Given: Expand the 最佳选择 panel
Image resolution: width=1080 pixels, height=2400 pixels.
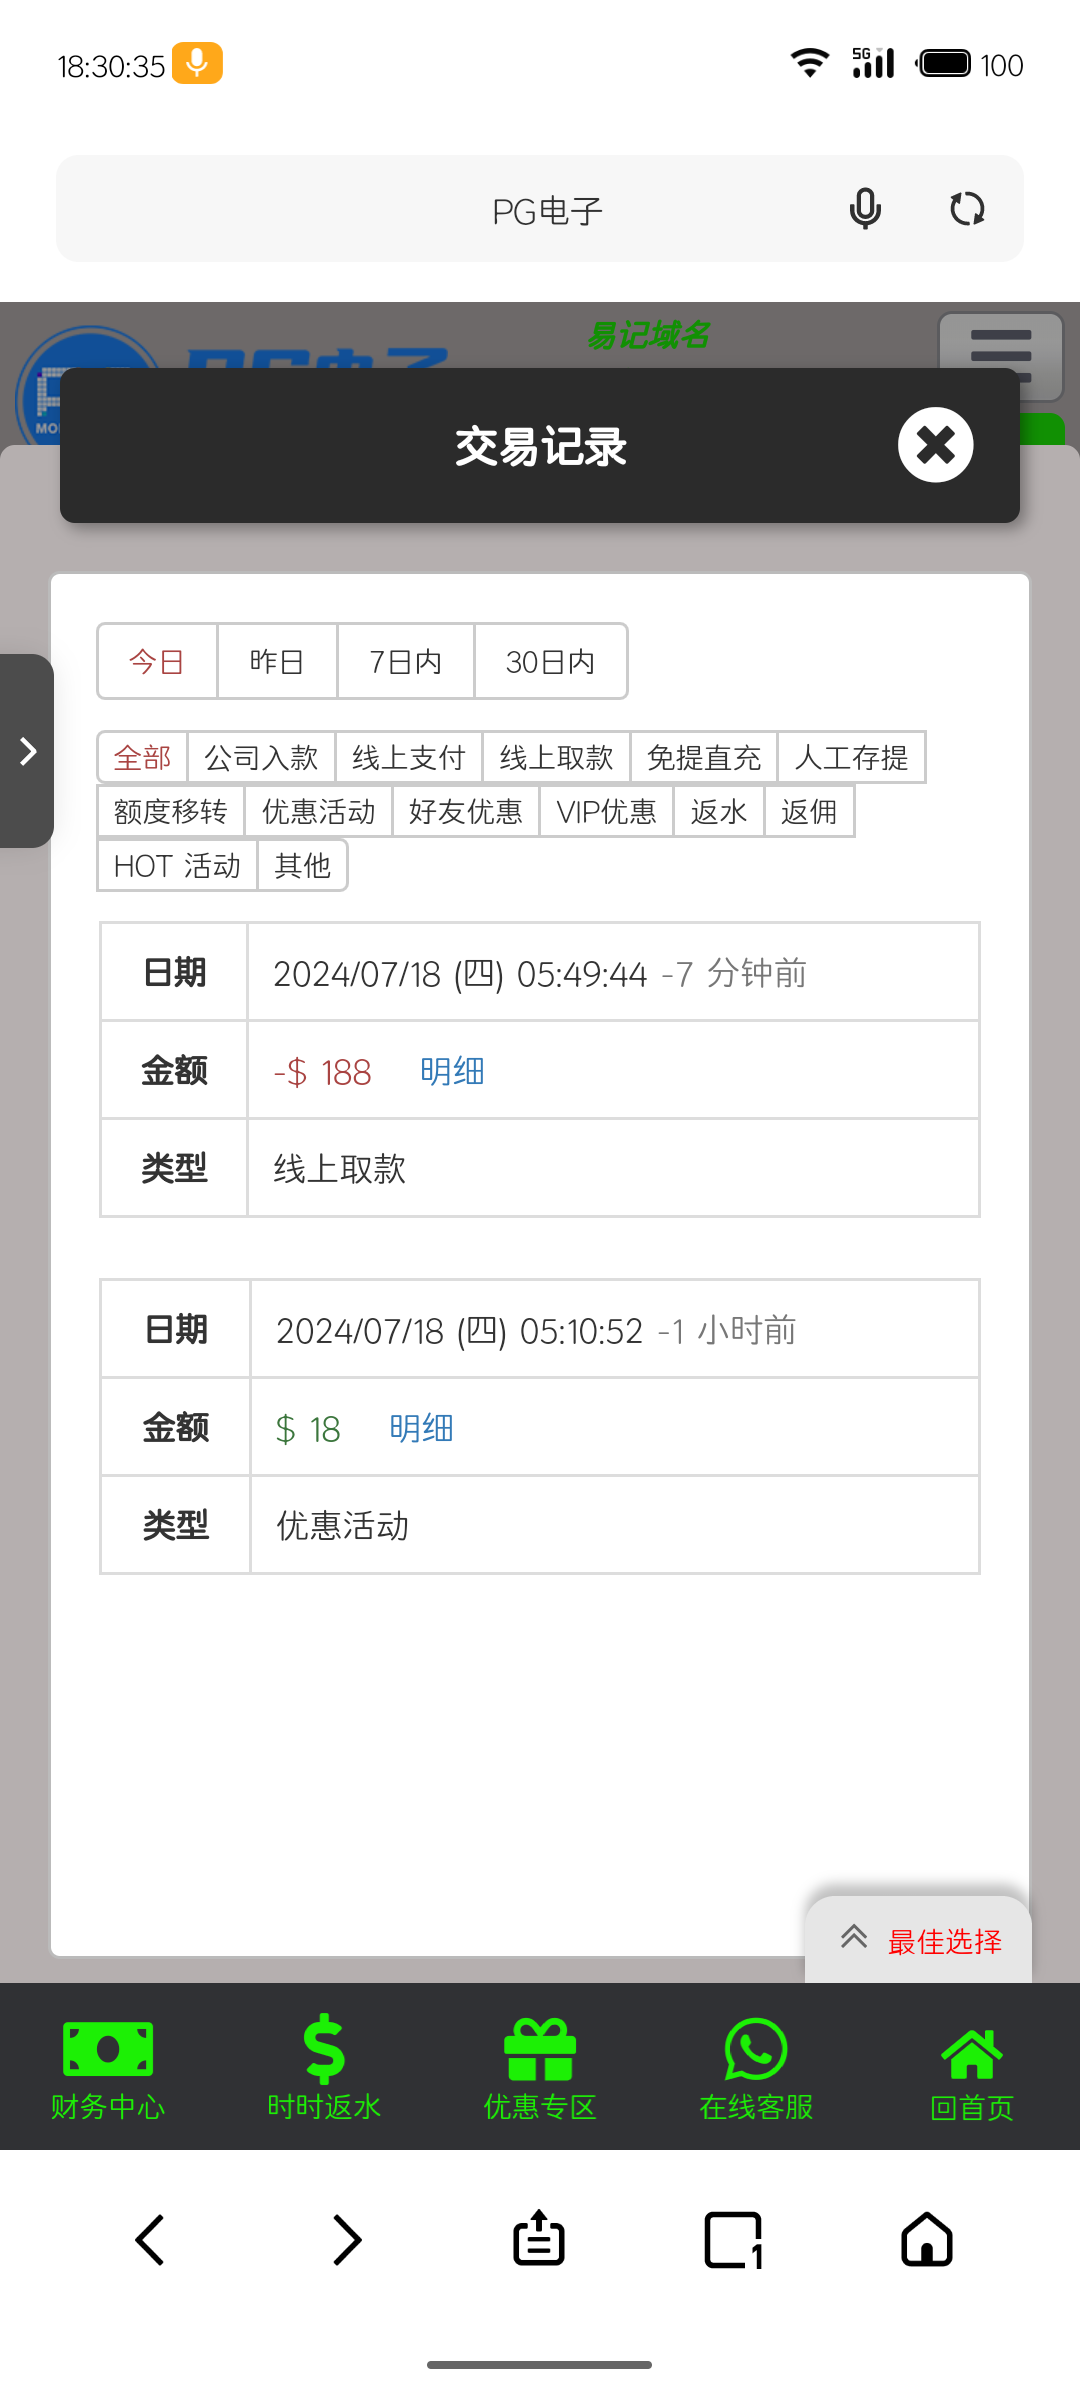Looking at the screenshot, I should pos(918,1941).
